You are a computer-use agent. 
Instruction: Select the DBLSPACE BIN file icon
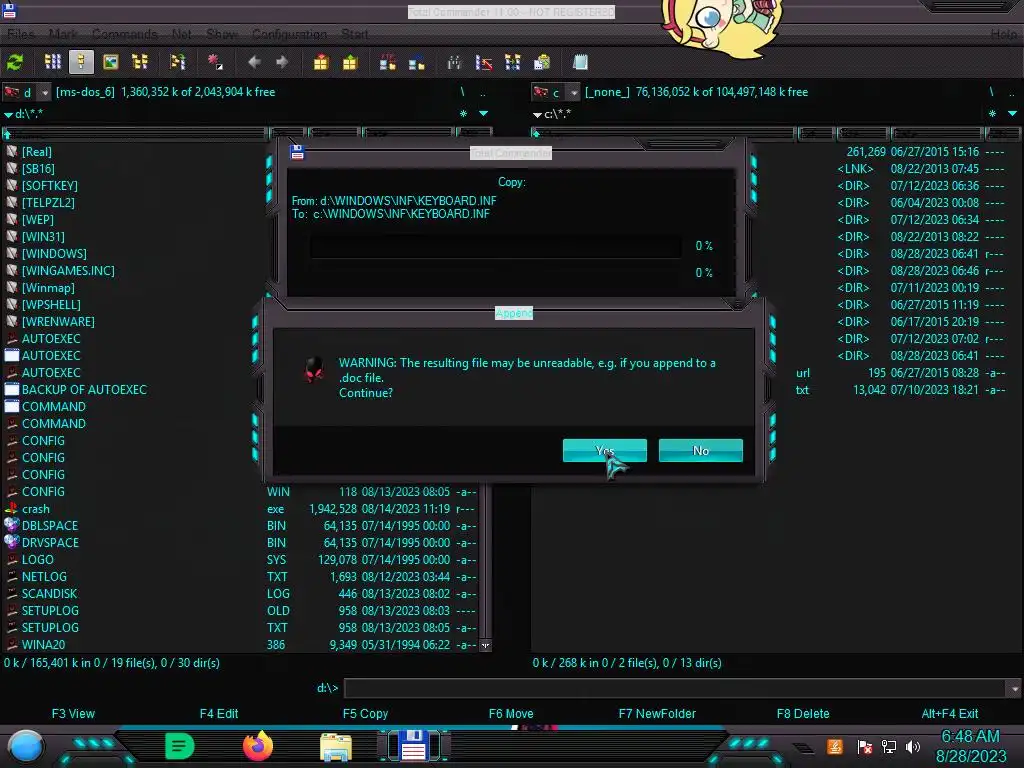click(x=12, y=525)
